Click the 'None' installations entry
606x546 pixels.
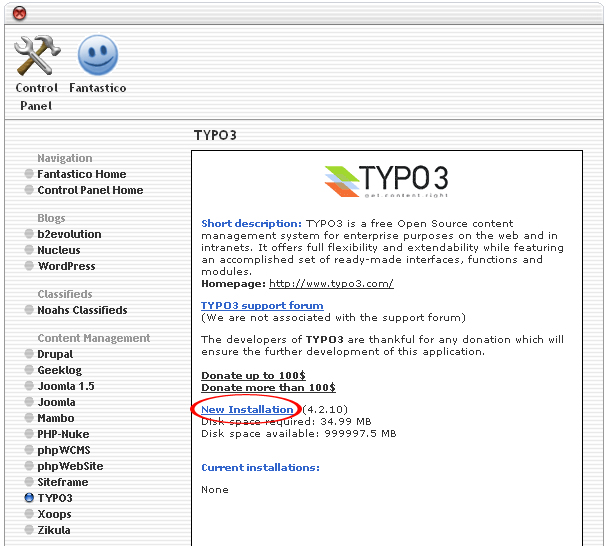click(215, 490)
